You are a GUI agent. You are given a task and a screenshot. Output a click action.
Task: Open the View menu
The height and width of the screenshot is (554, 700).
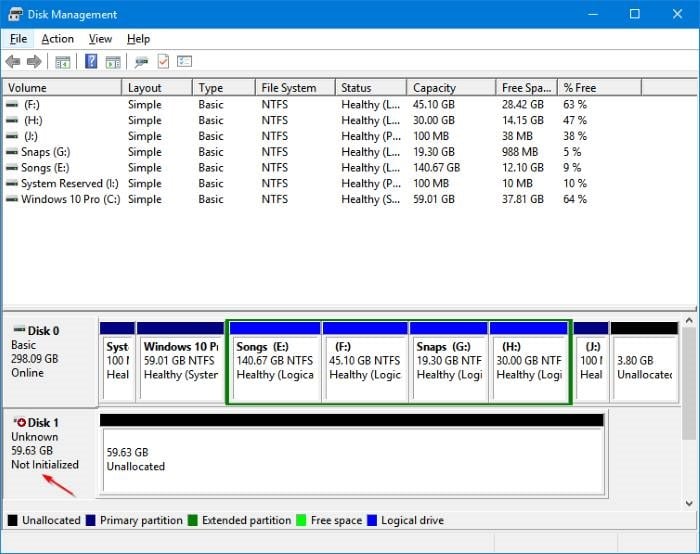[100, 39]
